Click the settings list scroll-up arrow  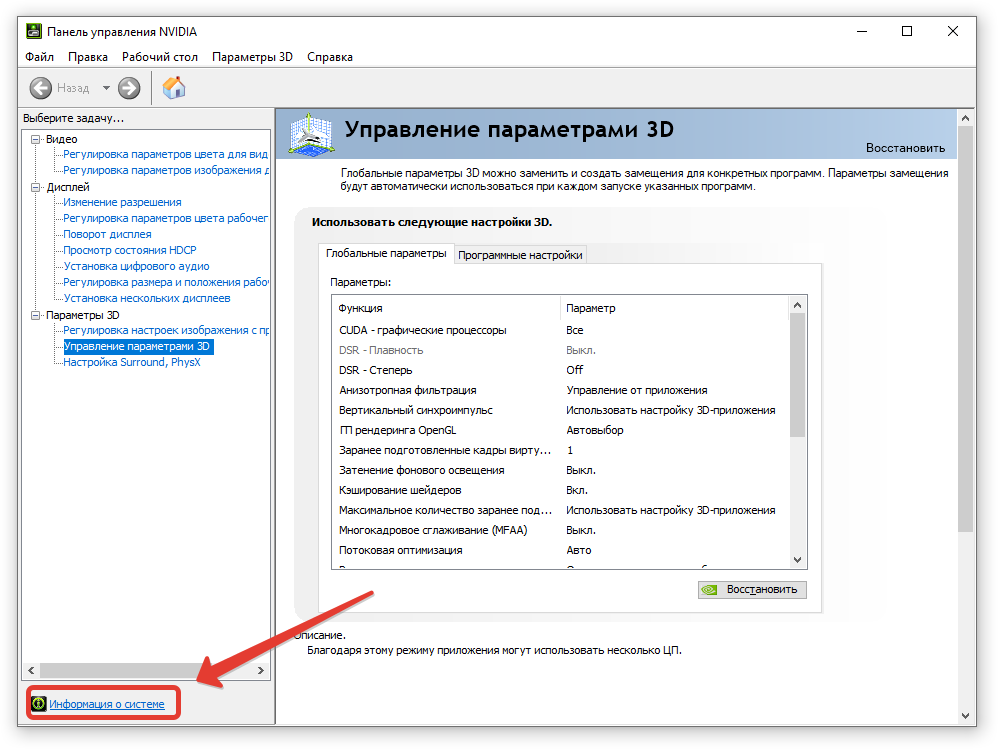(x=798, y=305)
